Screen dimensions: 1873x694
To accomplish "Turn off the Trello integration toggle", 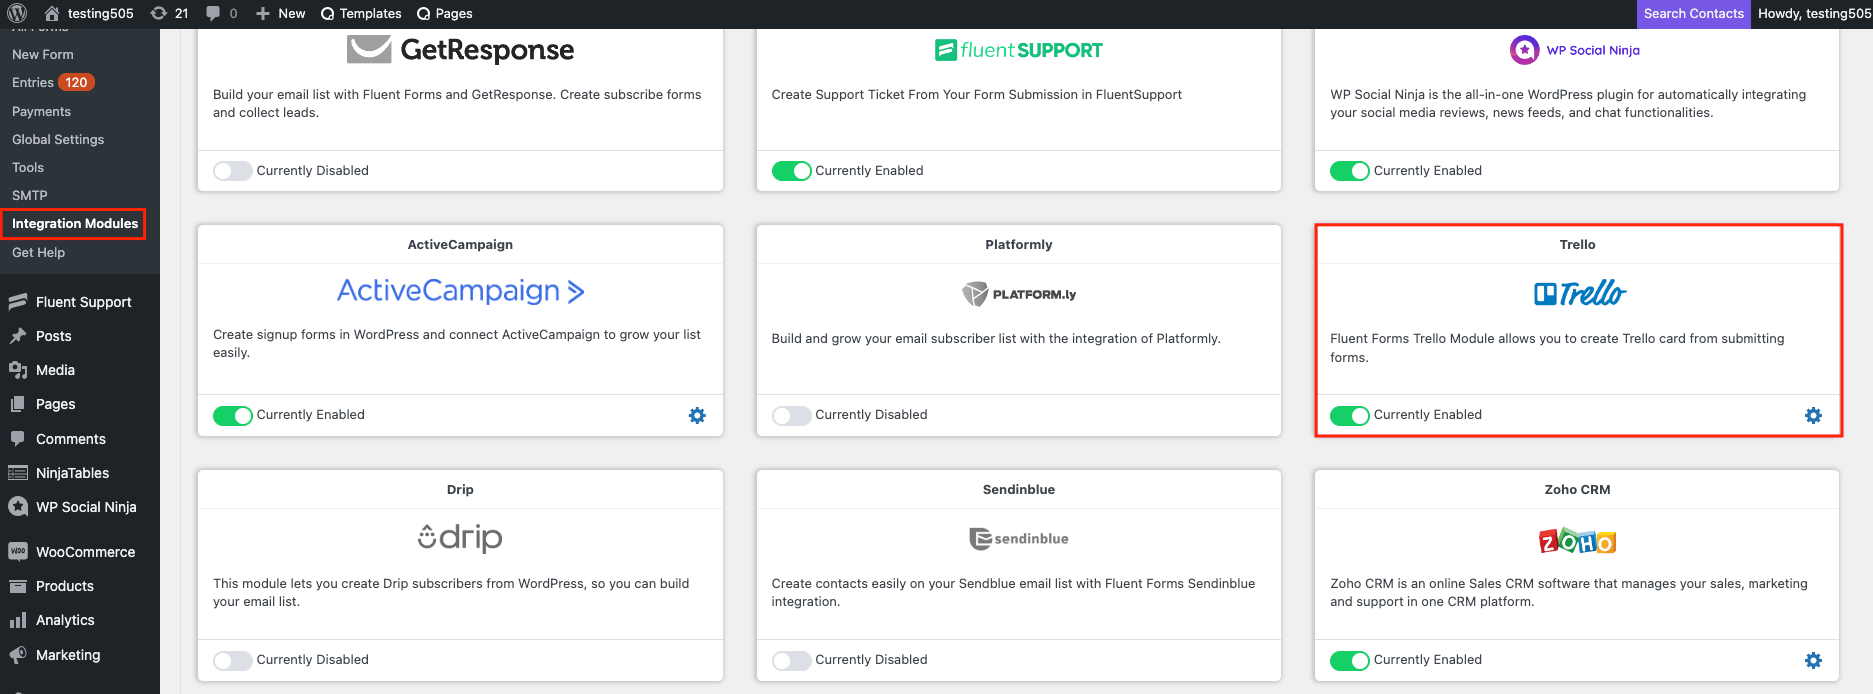I will [1349, 415].
